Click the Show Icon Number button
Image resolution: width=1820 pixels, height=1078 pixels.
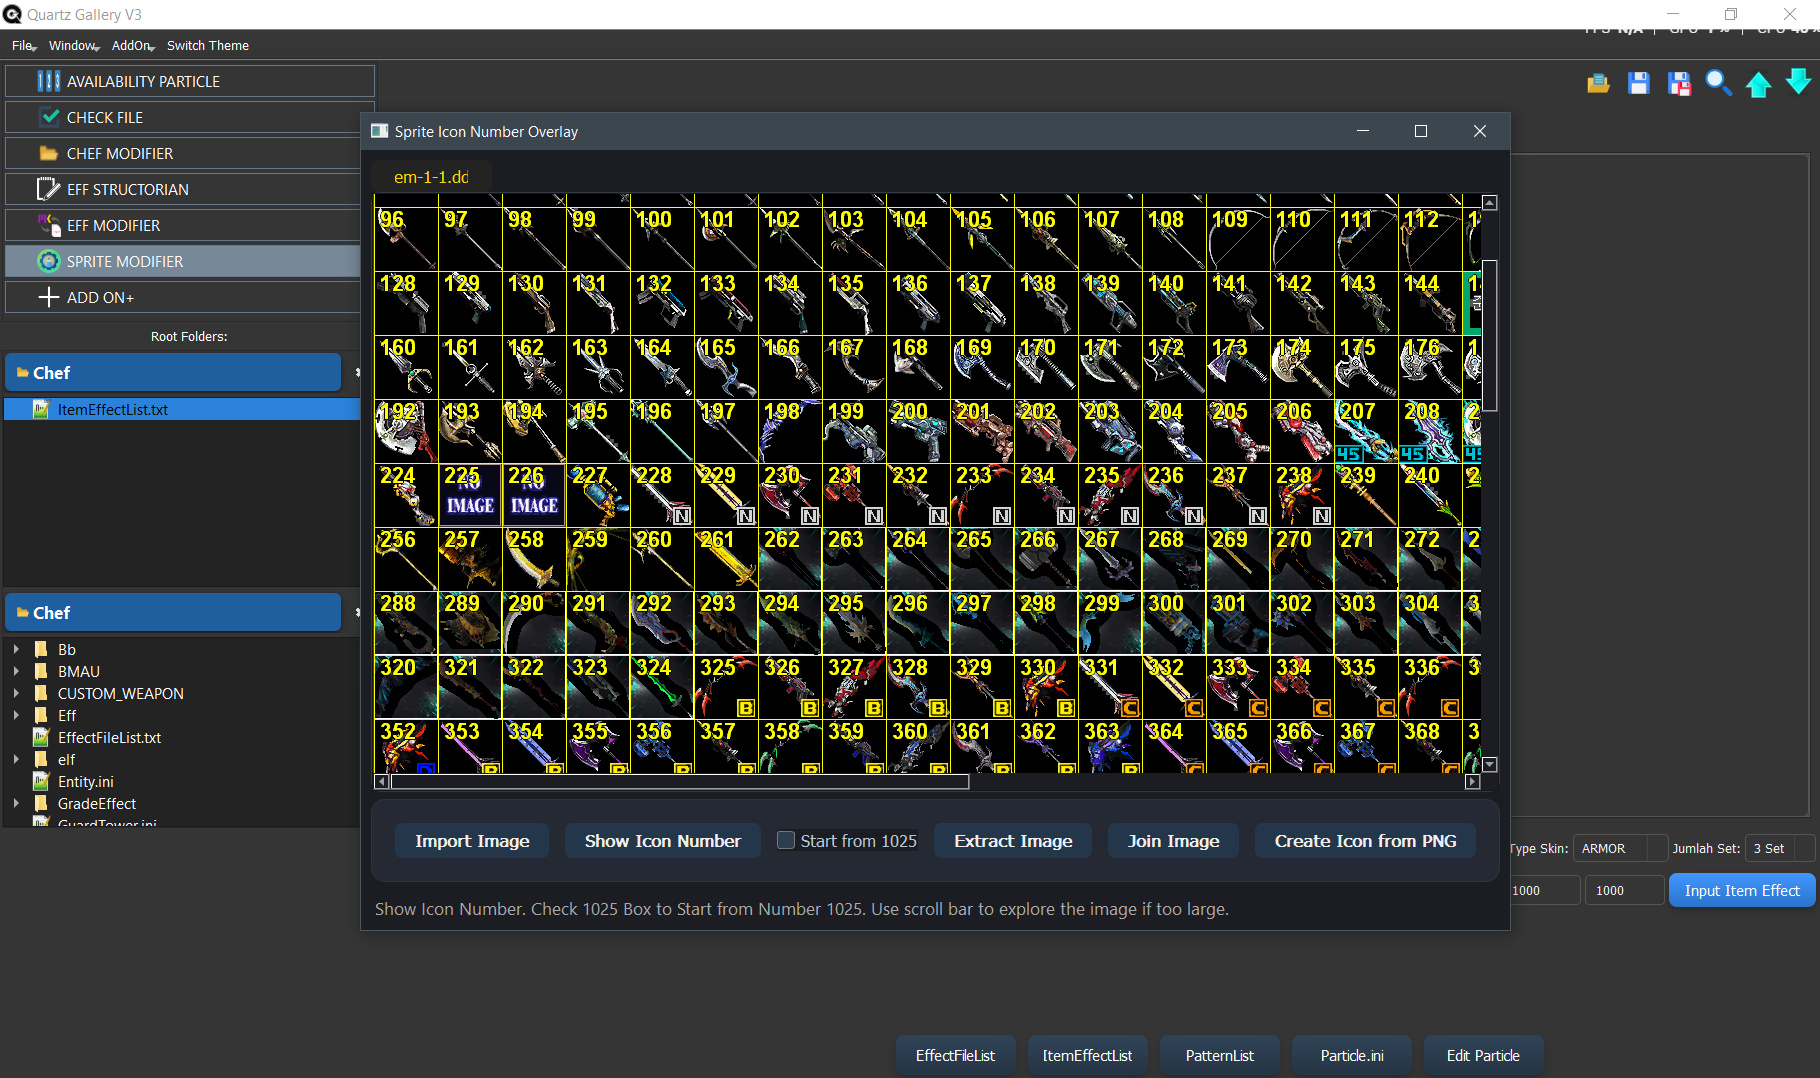coord(662,840)
